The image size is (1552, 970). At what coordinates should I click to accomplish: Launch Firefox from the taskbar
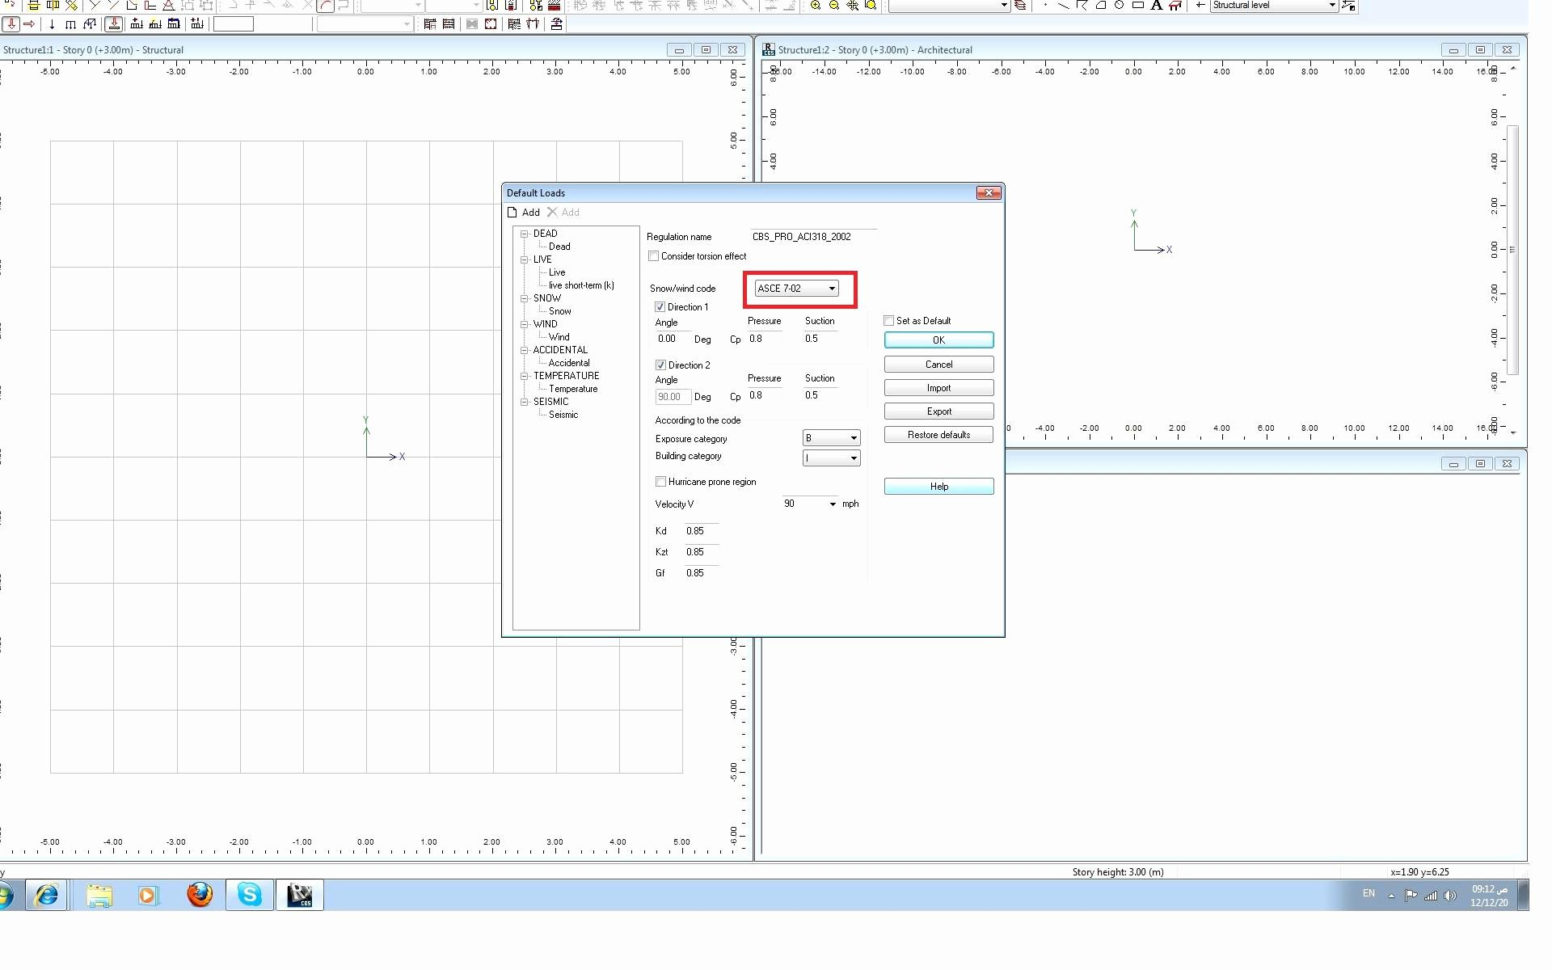198,895
